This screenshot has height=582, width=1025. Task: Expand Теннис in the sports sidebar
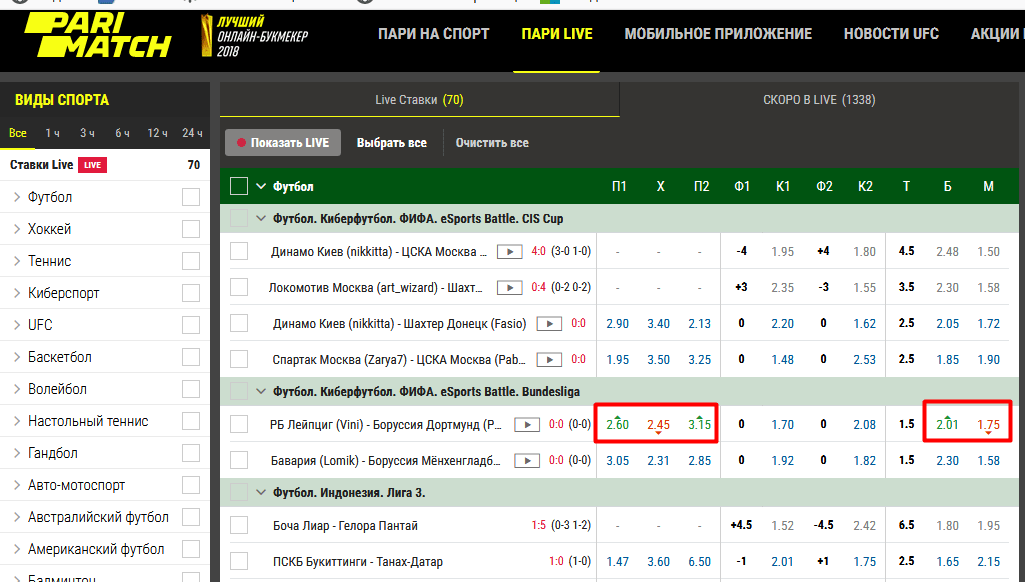coord(18,261)
